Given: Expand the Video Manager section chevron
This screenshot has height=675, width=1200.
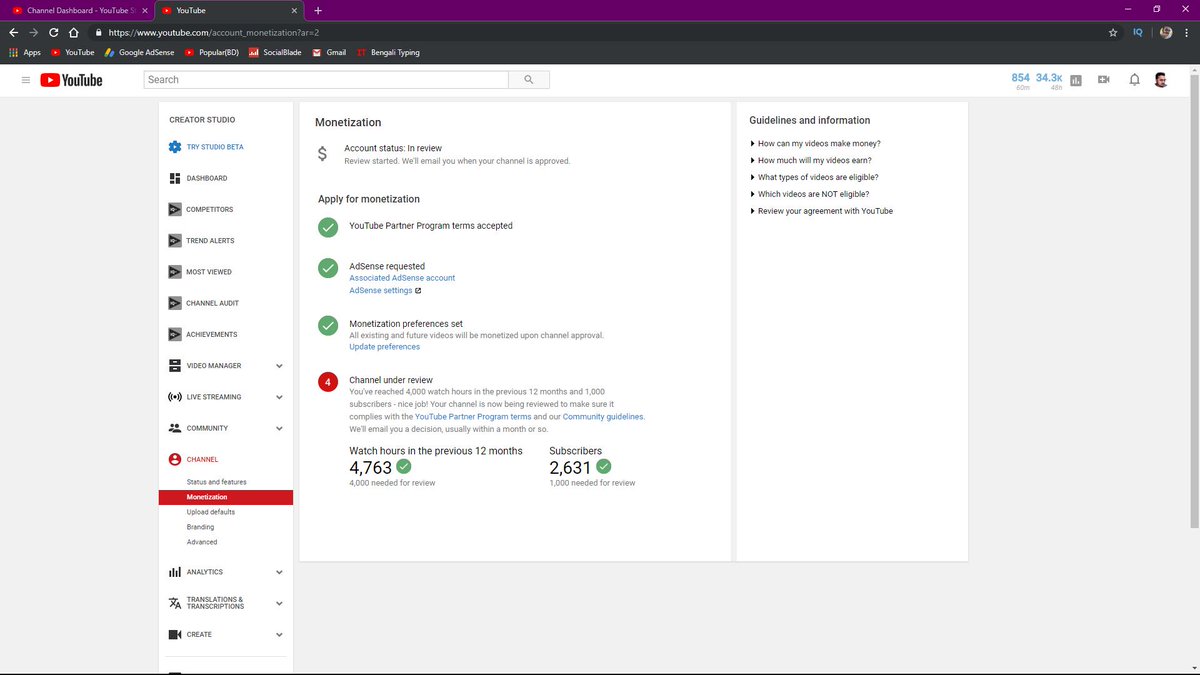Looking at the screenshot, I should (x=279, y=366).
